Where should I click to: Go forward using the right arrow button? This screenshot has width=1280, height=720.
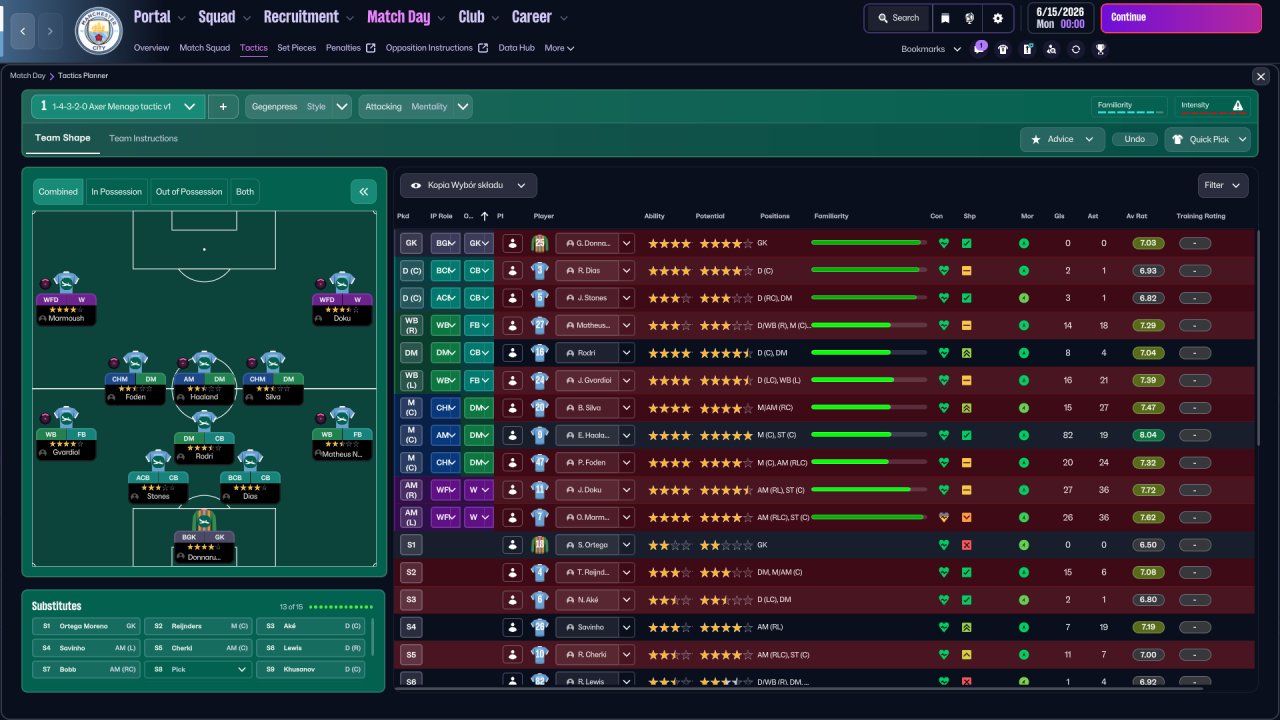coord(51,31)
